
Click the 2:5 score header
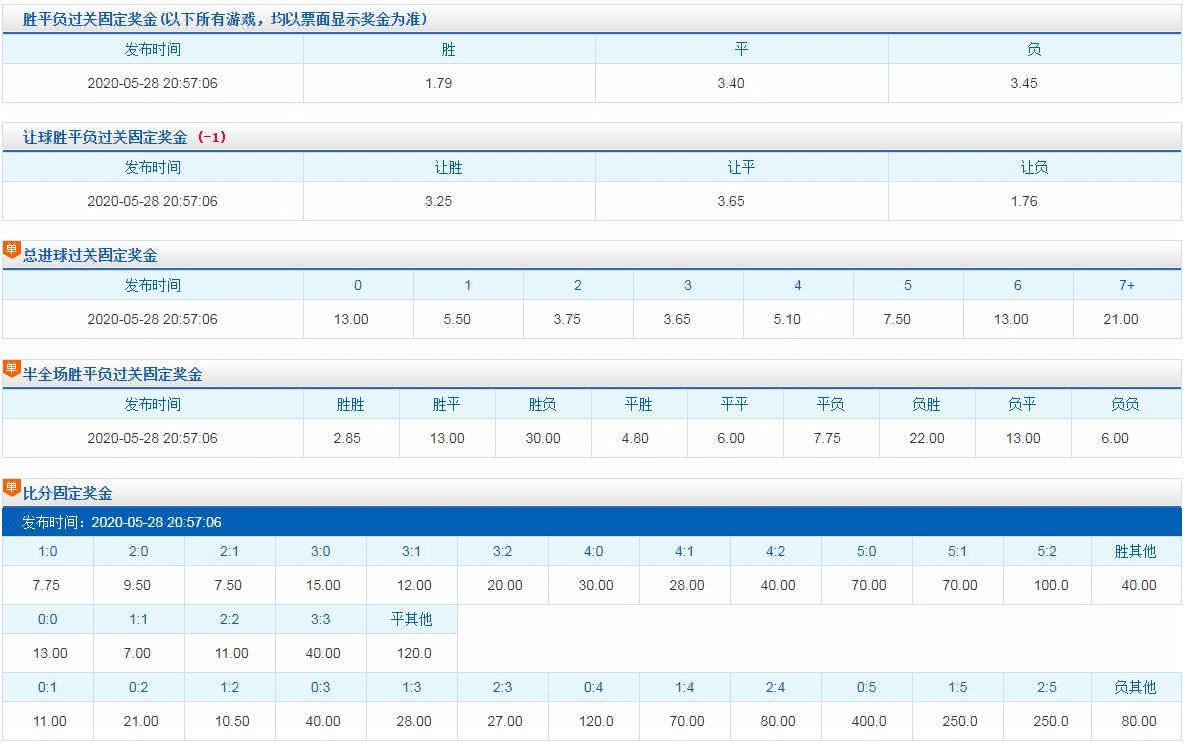coord(1047,687)
